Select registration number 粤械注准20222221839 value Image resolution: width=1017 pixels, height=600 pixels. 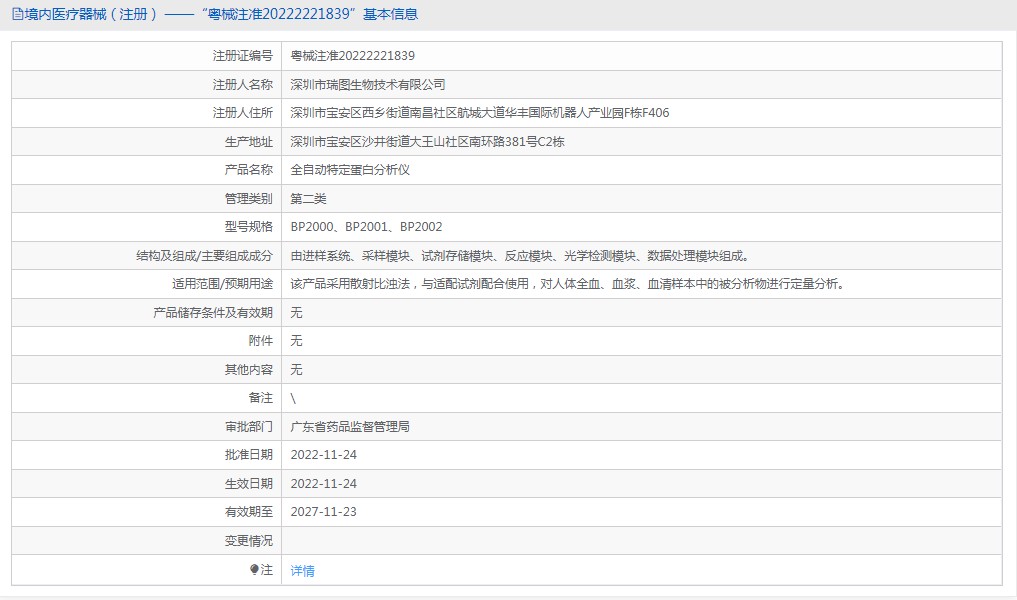coord(353,56)
